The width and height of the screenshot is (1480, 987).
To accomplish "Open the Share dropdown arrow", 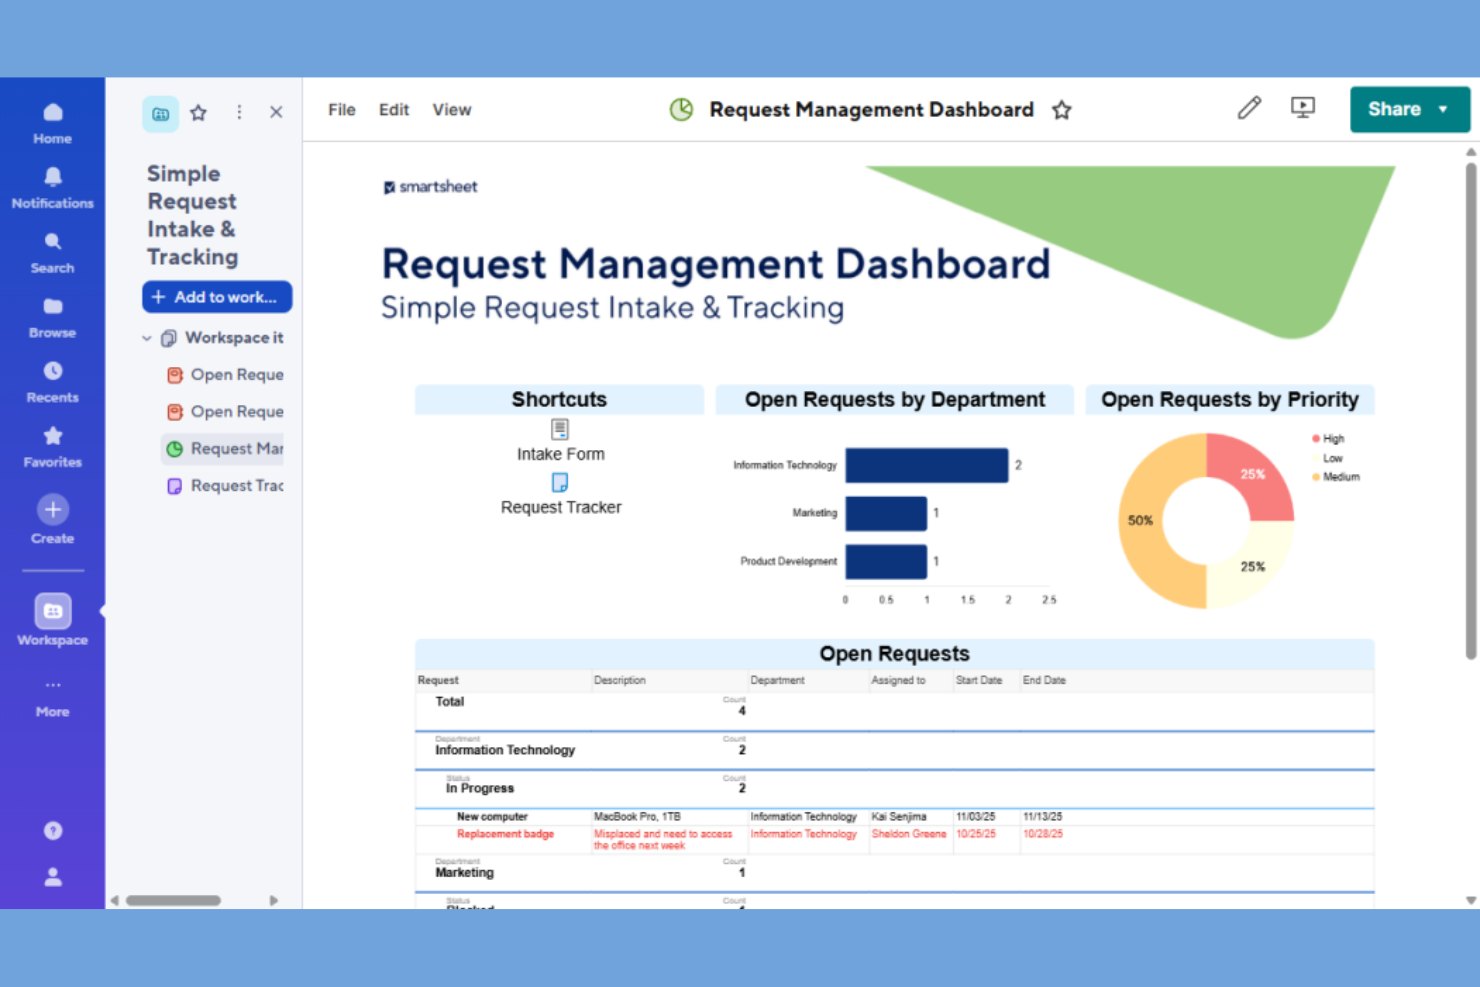I will (x=1441, y=109).
